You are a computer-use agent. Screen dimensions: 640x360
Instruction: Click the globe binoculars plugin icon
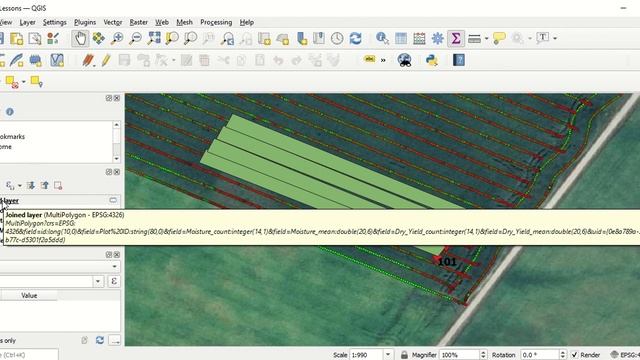point(404,60)
